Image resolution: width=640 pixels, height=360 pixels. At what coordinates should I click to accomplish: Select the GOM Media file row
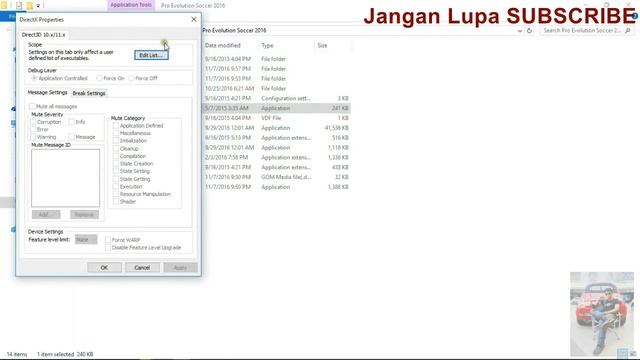click(x=276, y=177)
